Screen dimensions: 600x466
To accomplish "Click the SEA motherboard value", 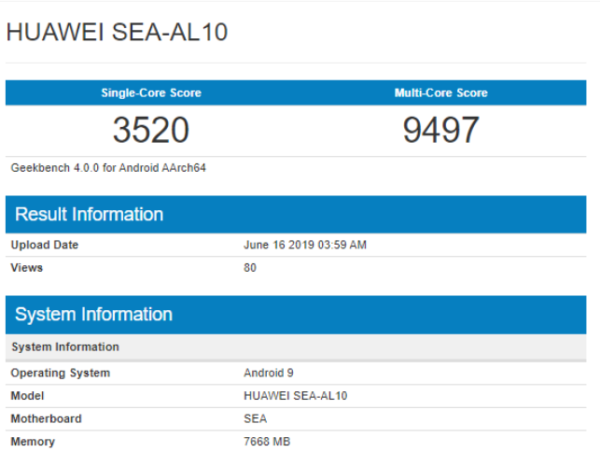I will pyautogui.click(x=255, y=419).
